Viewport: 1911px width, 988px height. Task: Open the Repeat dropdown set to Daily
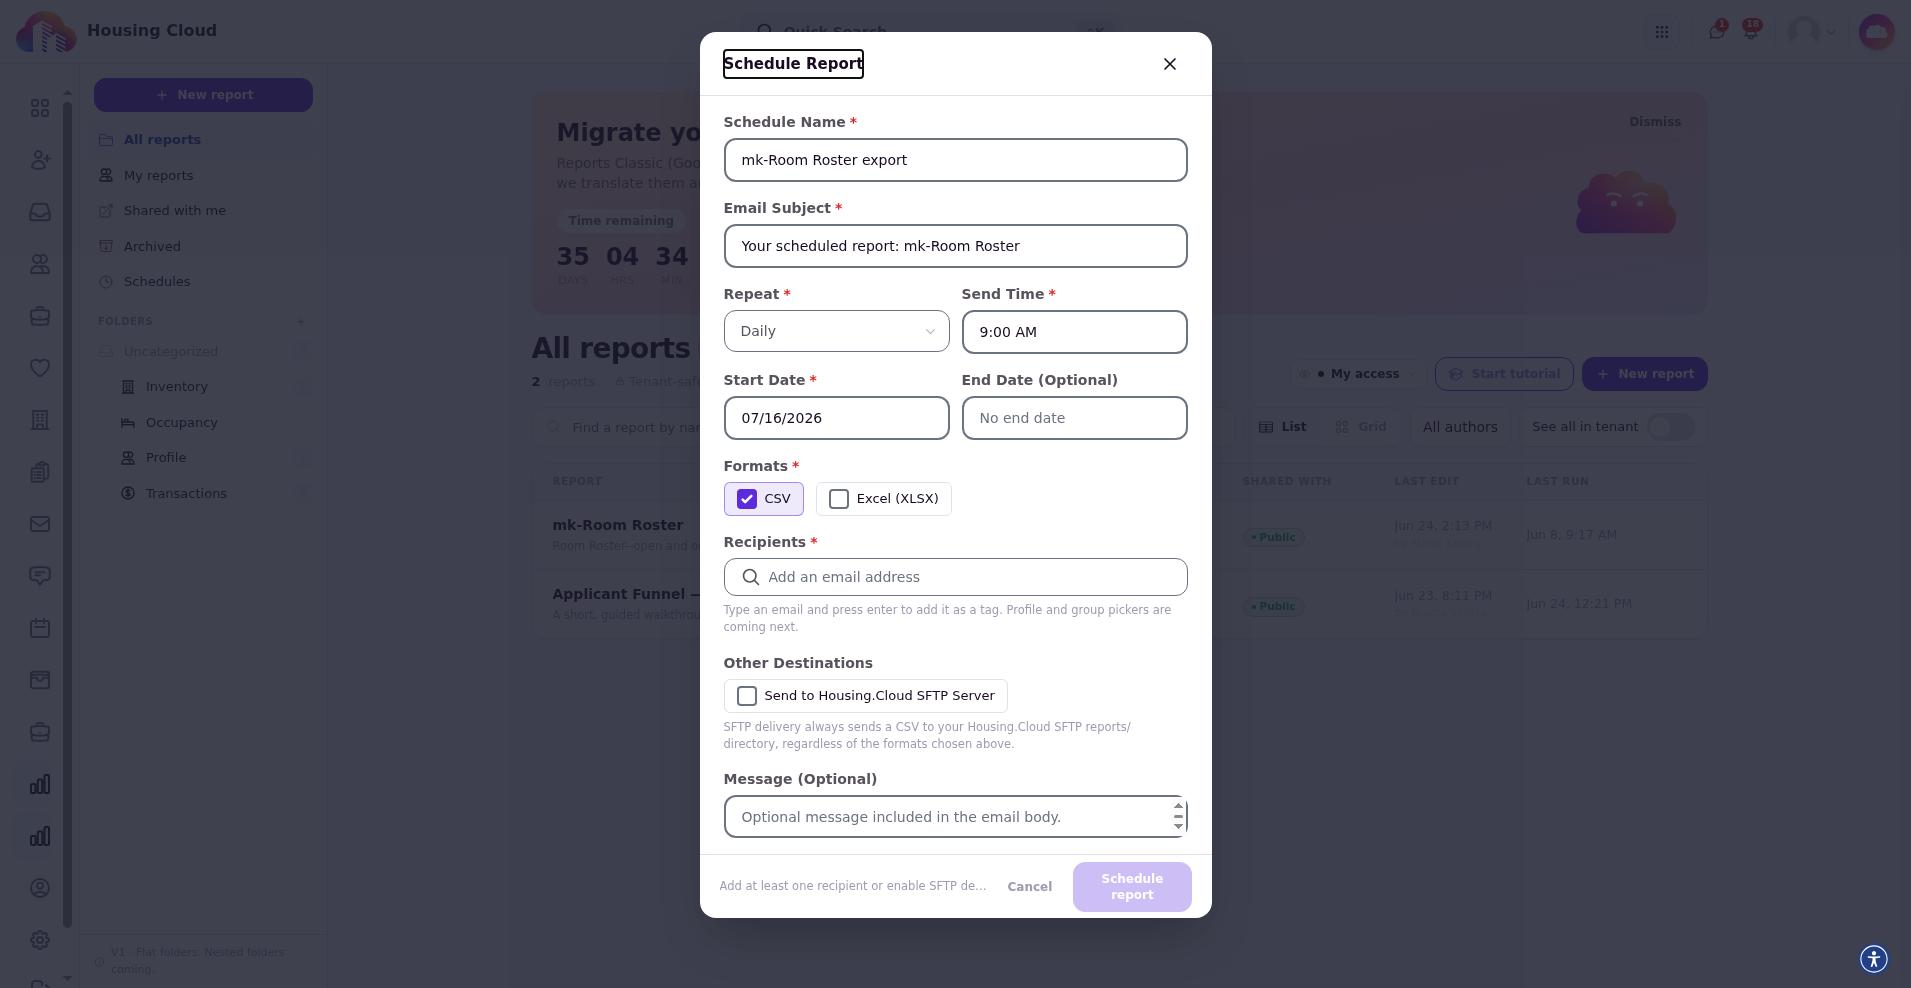[836, 331]
